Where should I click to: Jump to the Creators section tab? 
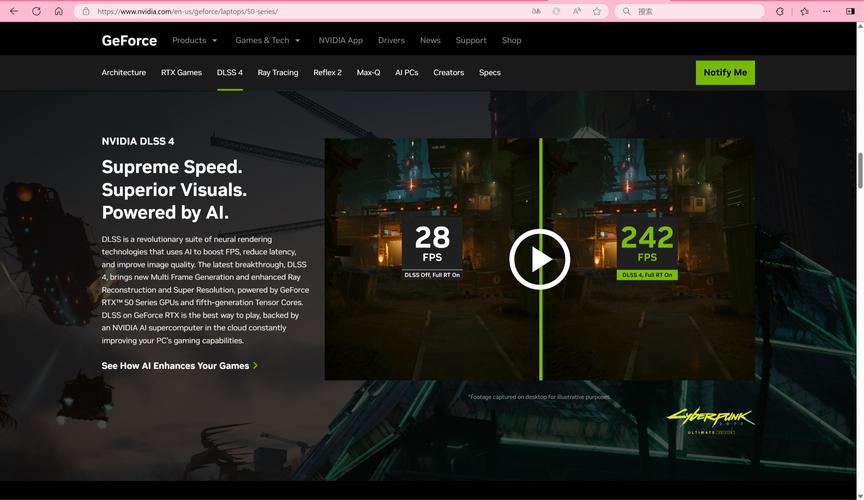(x=449, y=72)
